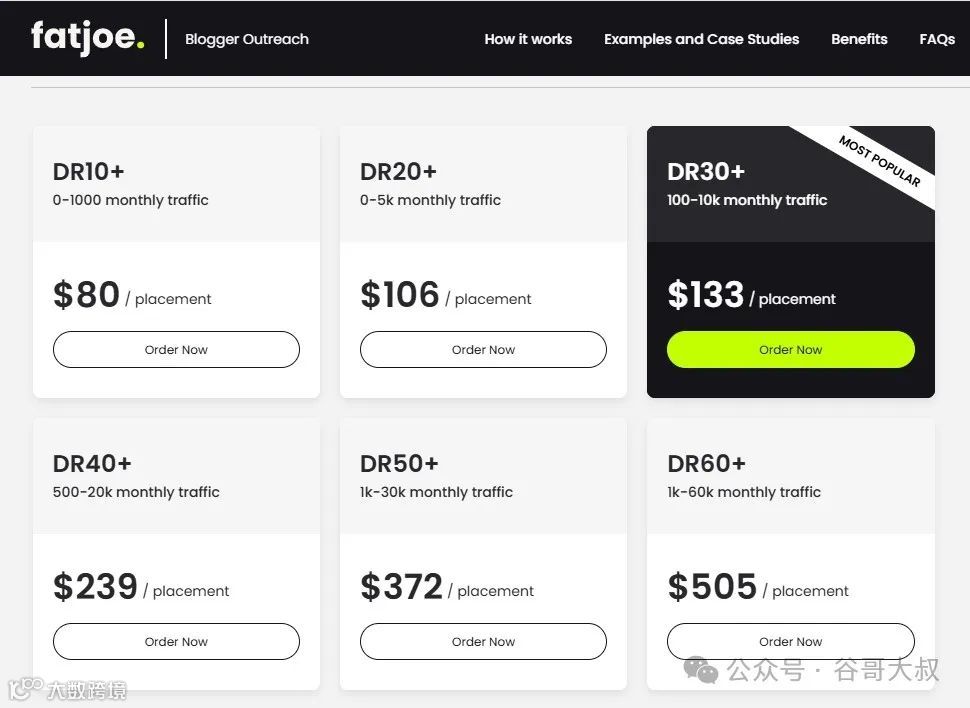
Task: Click the 1k-60k monthly traffic text
Action: [x=744, y=492]
